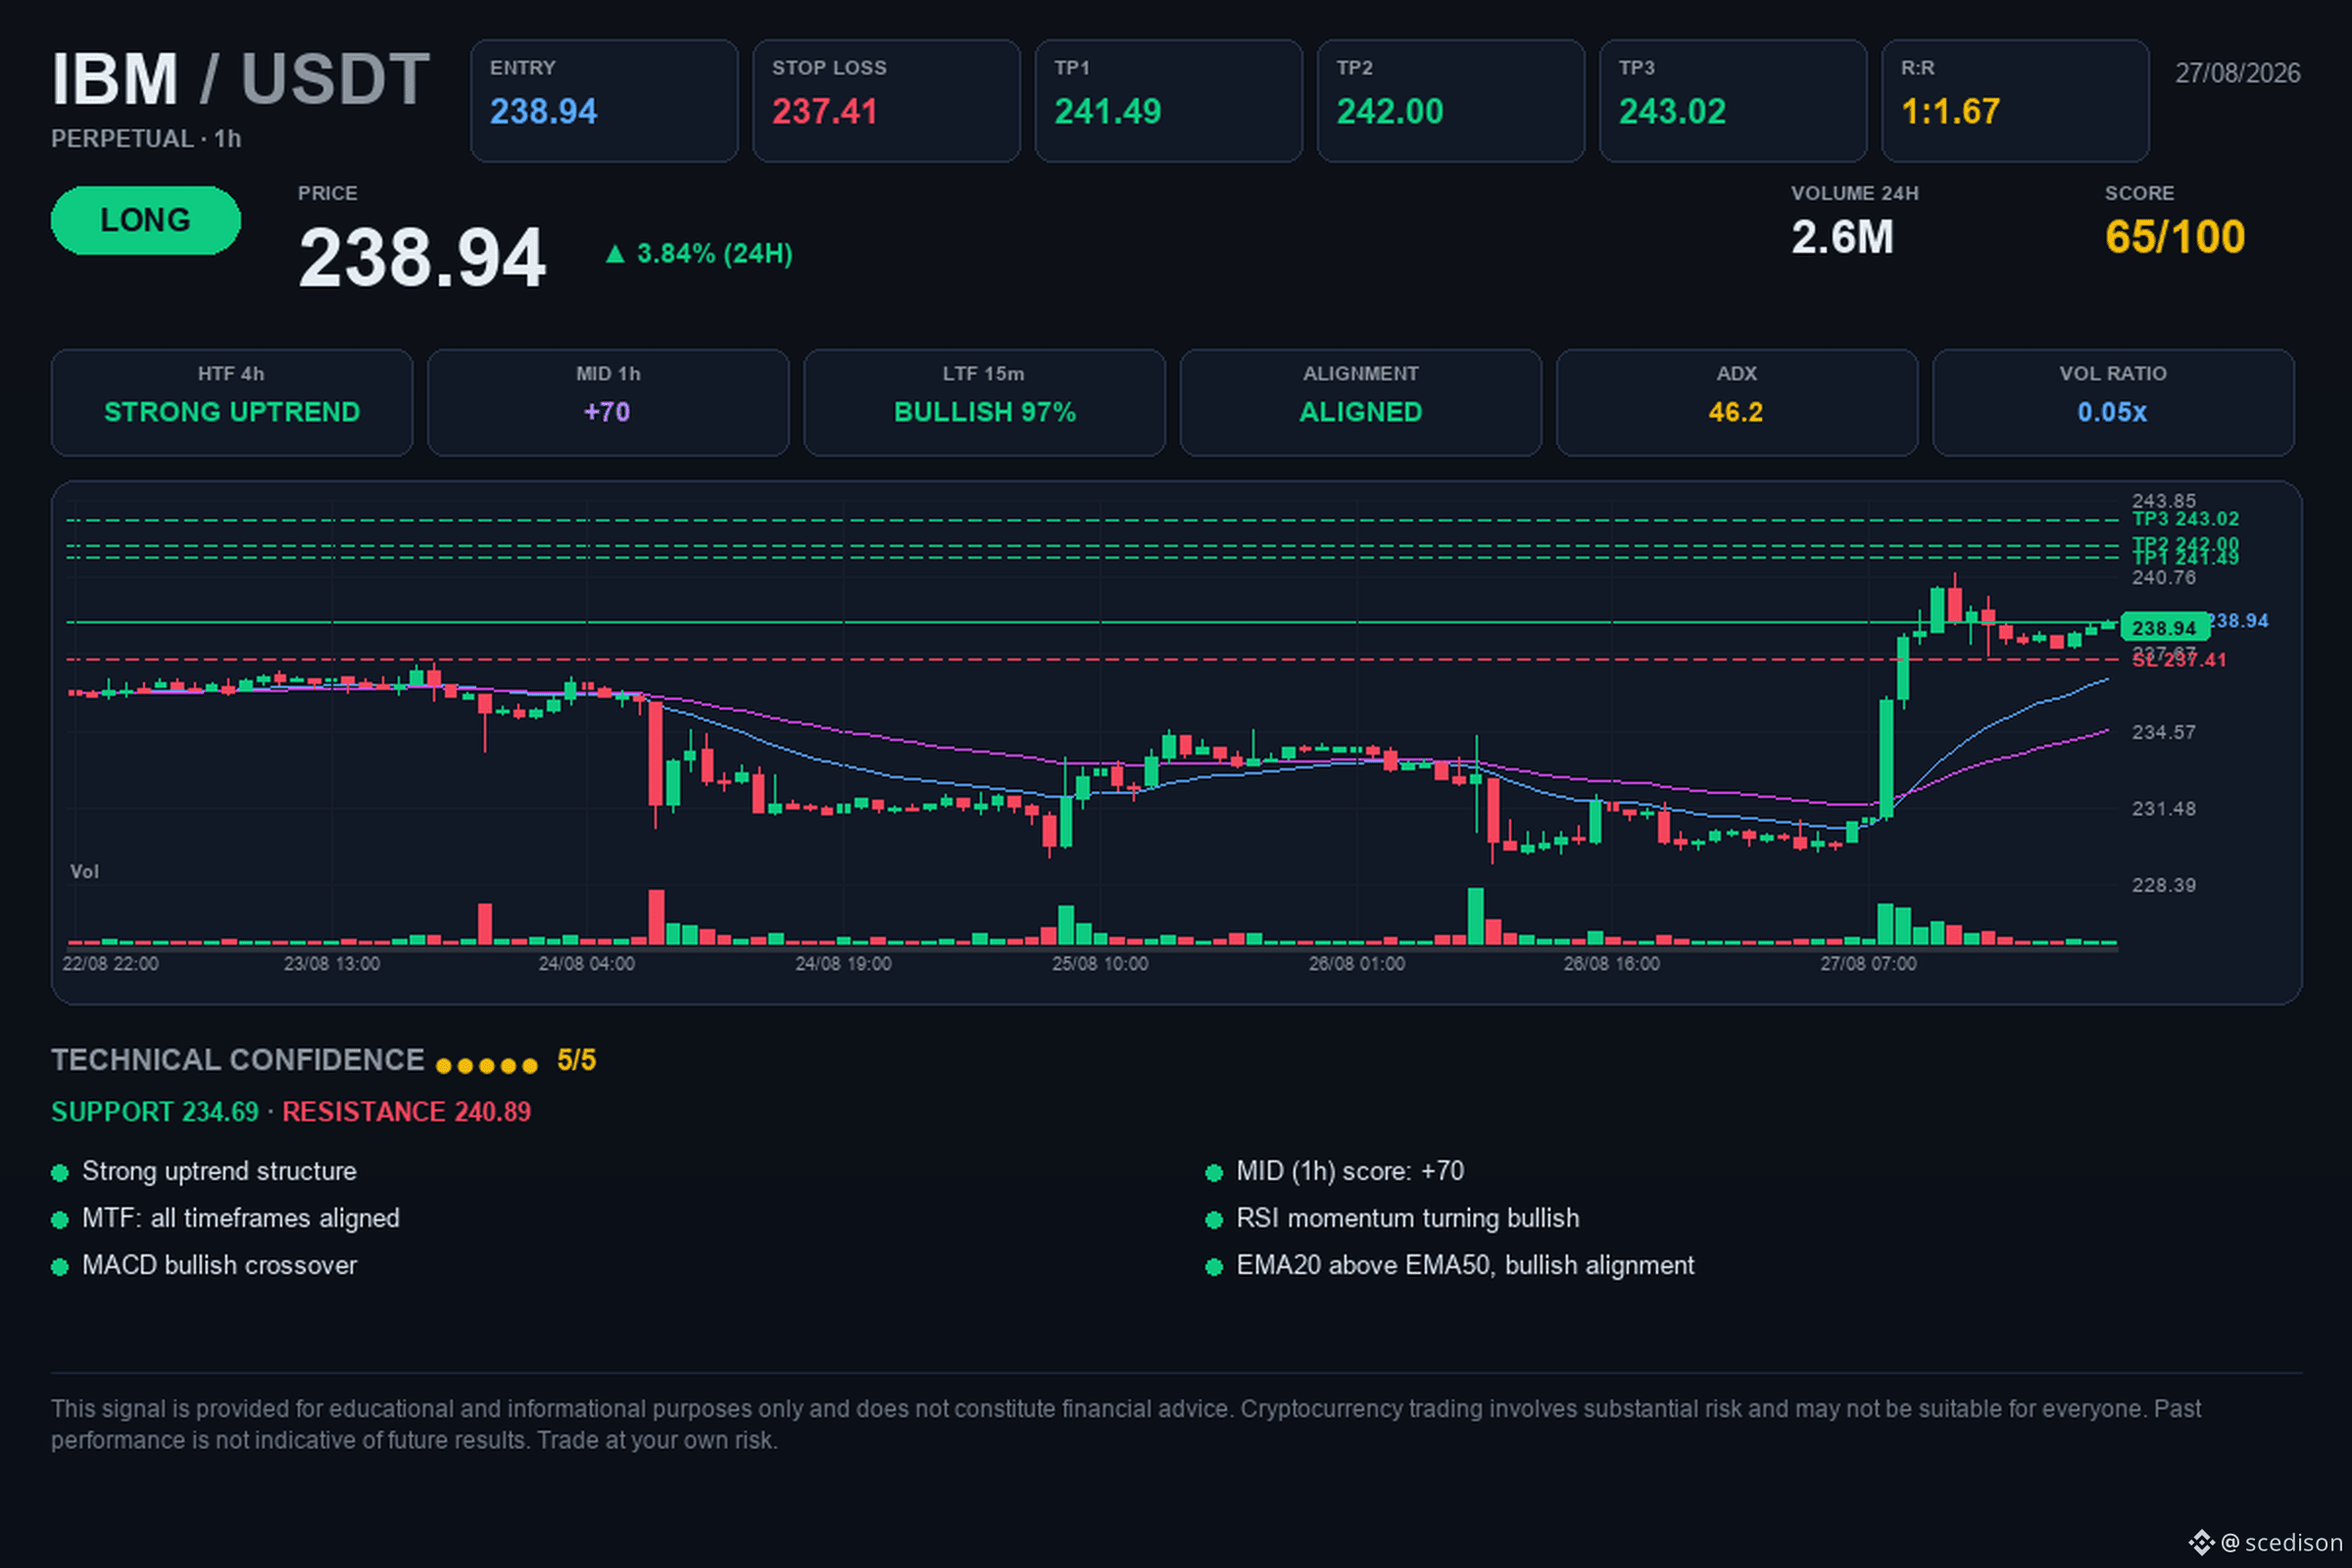Click the VOL RATIO 0.05x card

pyautogui.click(x=2112, y=402)
